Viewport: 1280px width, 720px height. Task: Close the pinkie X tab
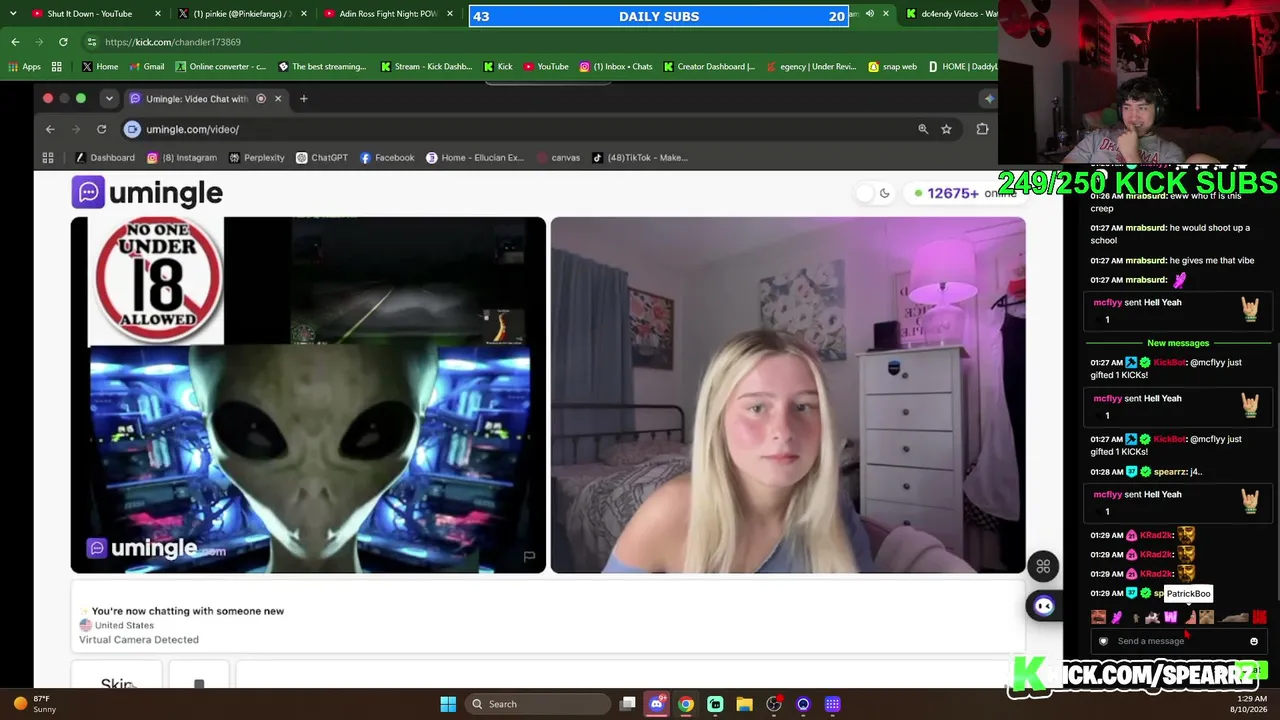point(305,14)
